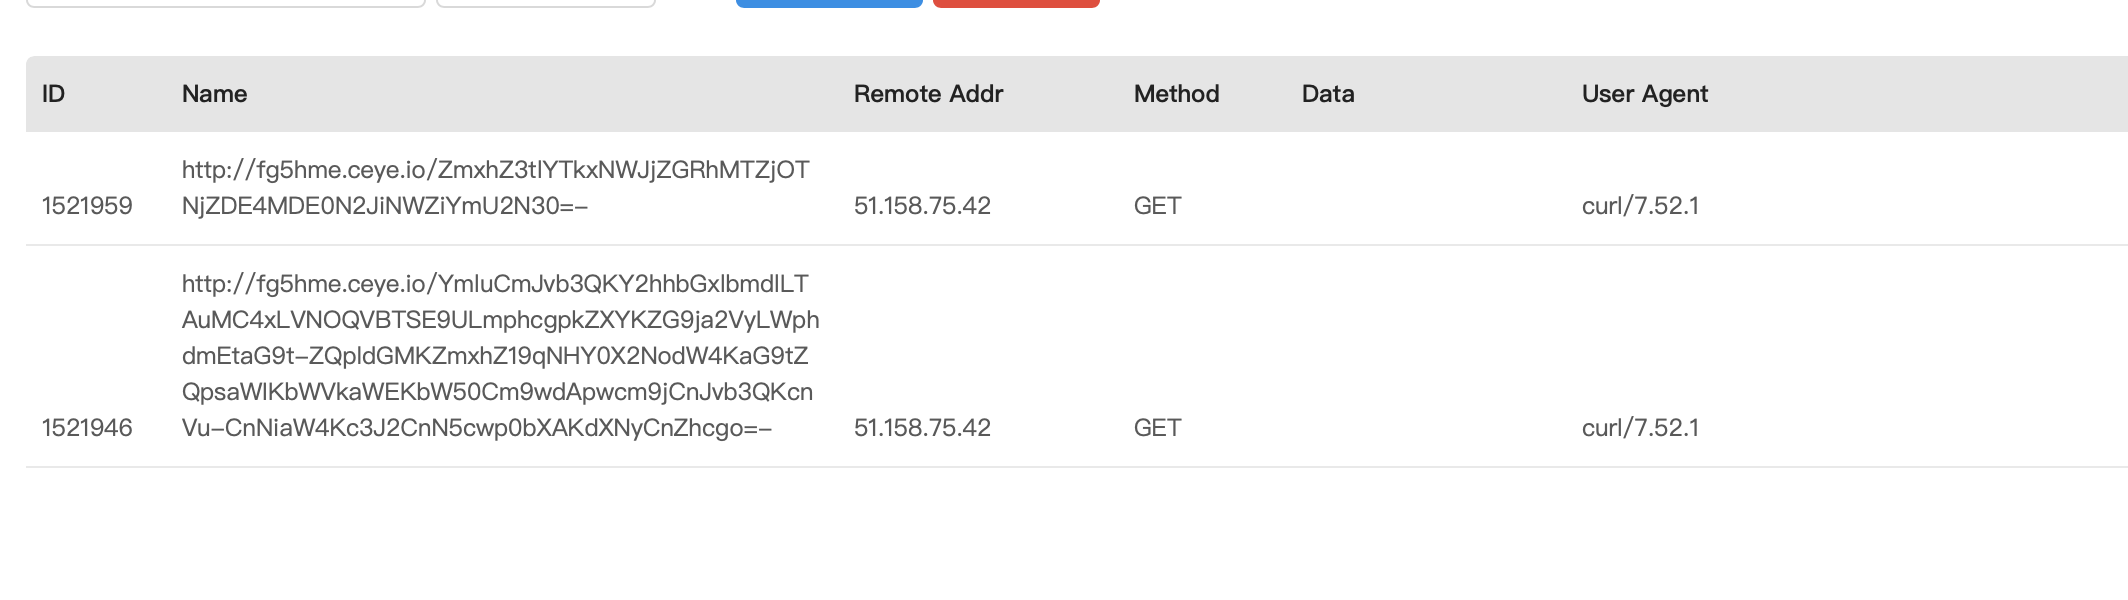Image resolution: width=2128 pixels, height=600 pixels.
Task: Select the Remote Addr column header
Action: pos(928,94)
